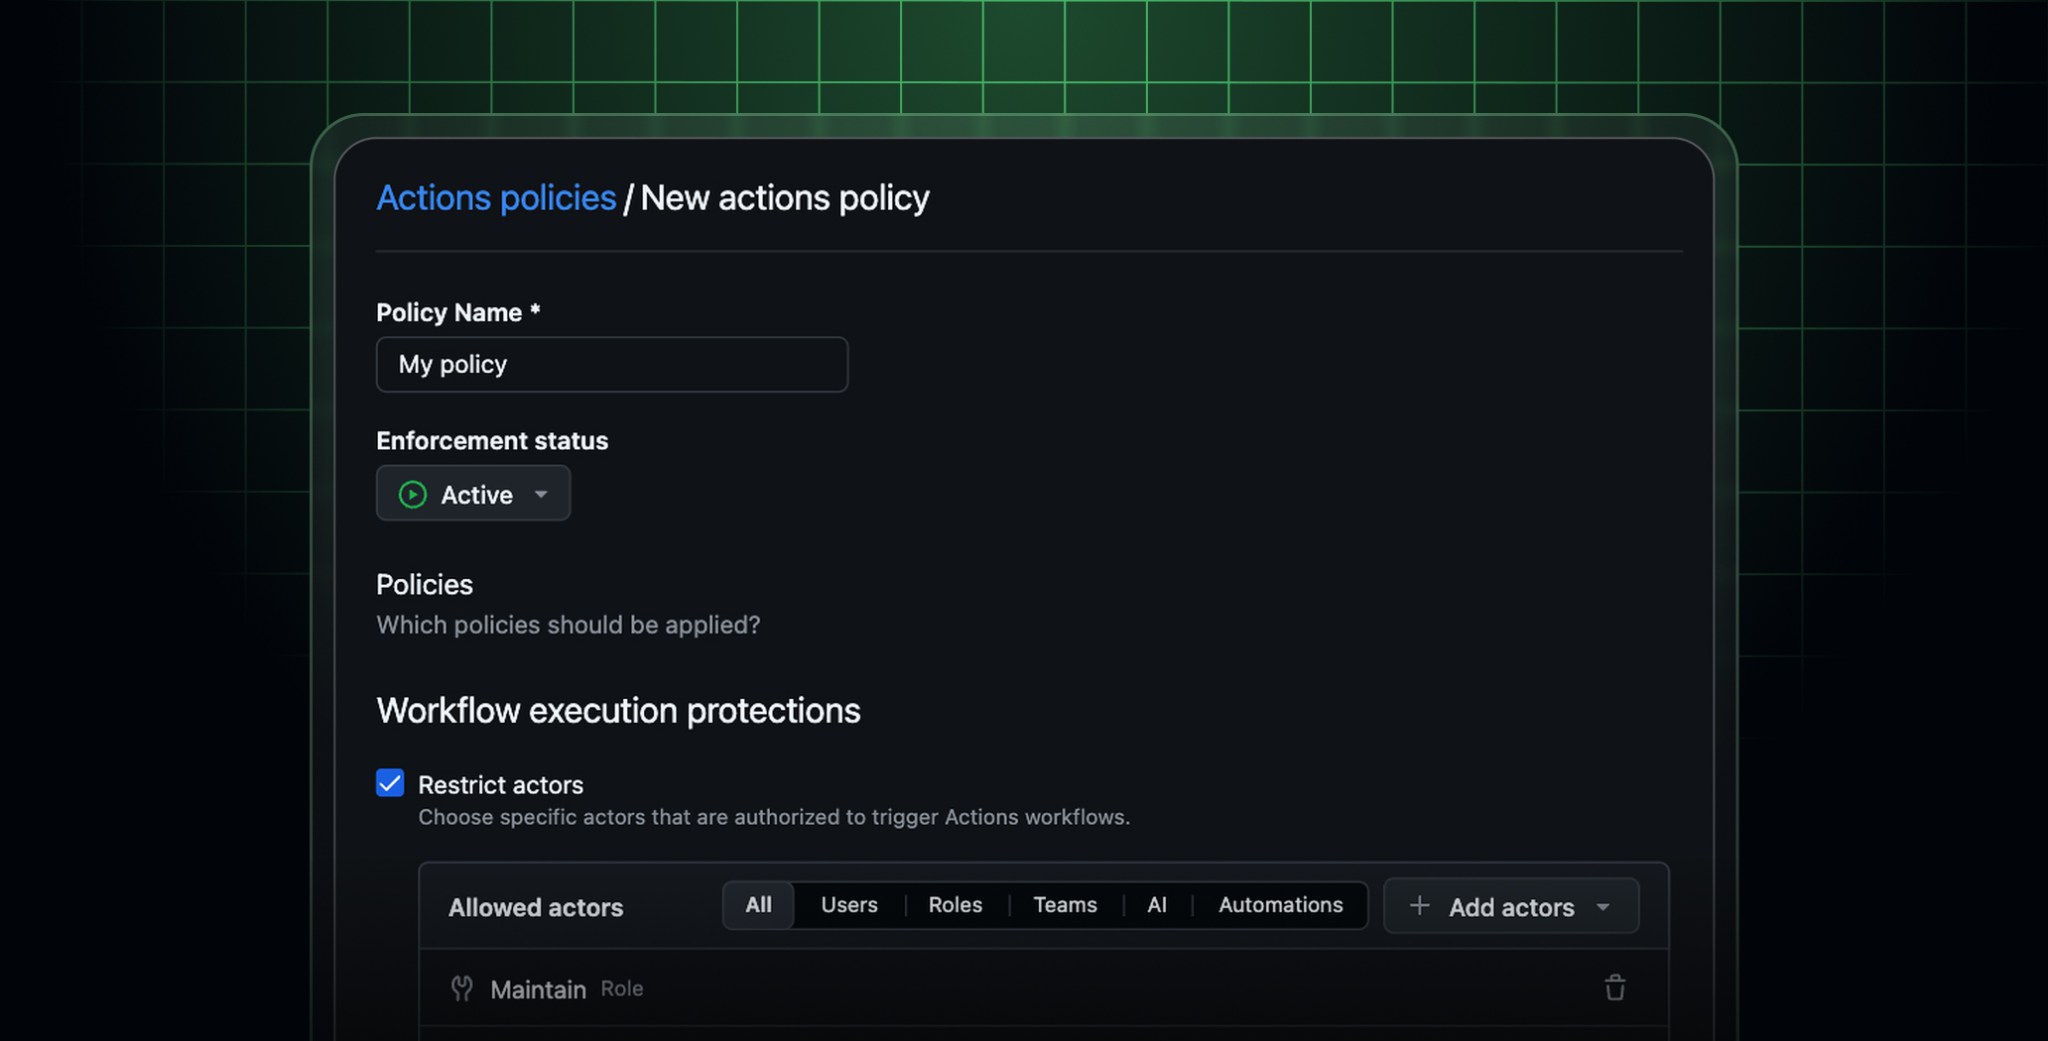Click the Workflow execution protections heading
The image size is (2048, 1041).
[x=618, y=710]
